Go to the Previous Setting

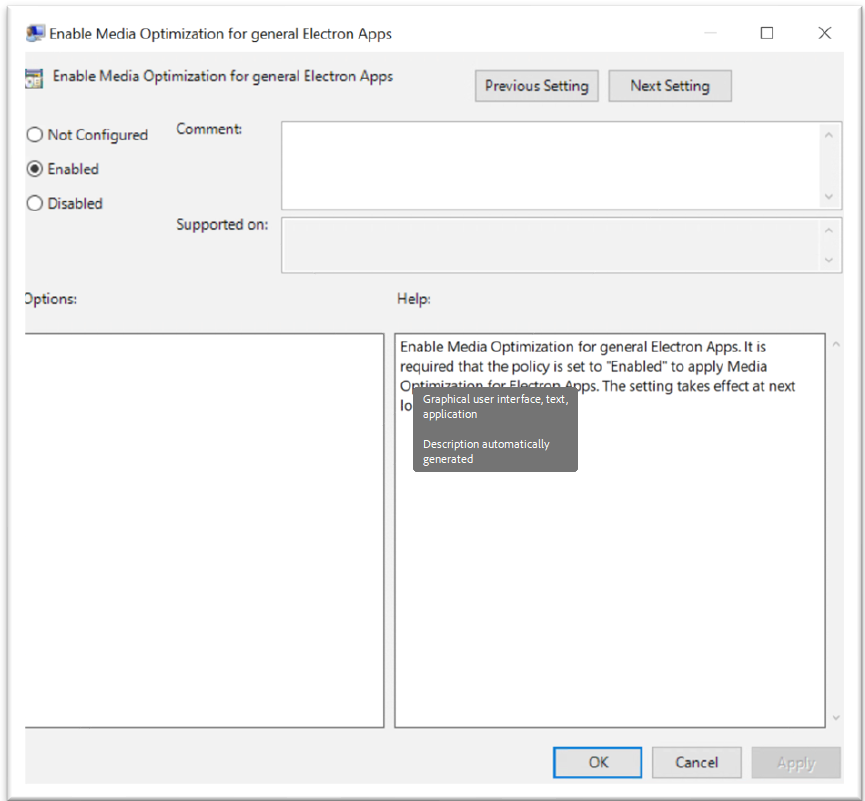coord(537,86)
